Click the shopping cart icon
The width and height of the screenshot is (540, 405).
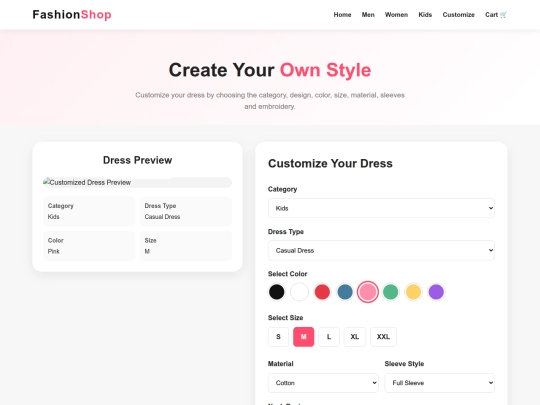point(503,14)
